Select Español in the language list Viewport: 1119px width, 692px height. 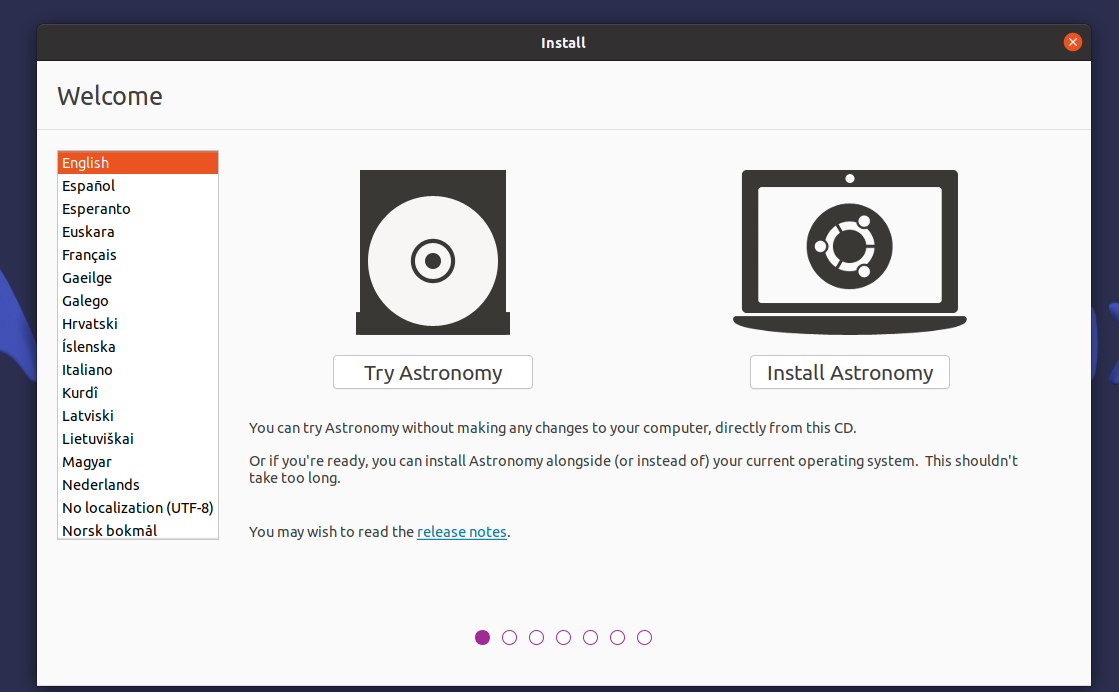pyautogui.click(x=138, y=185)
